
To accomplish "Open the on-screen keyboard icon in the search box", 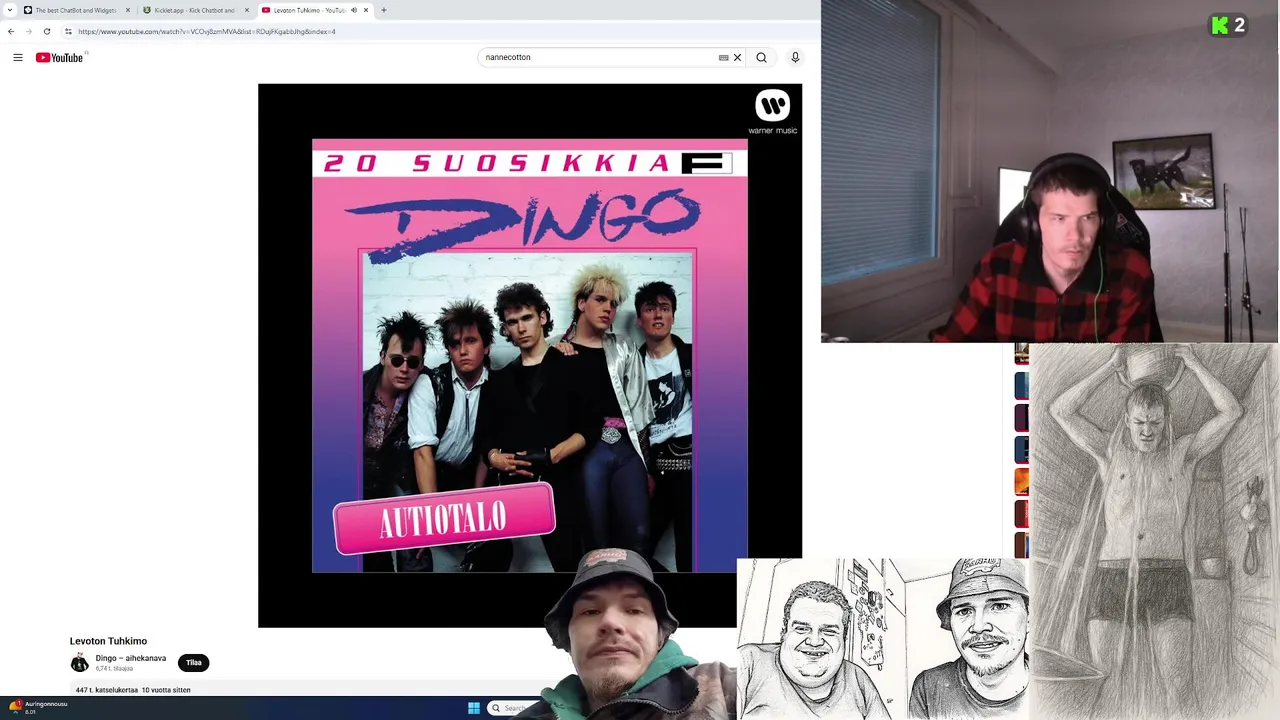I will click(723, 57).
